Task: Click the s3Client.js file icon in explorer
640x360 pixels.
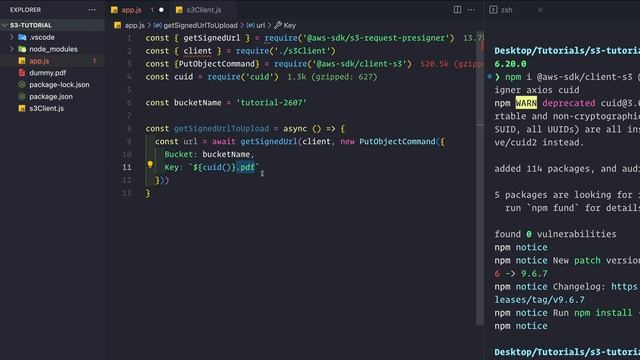Action: pos(22,108)
